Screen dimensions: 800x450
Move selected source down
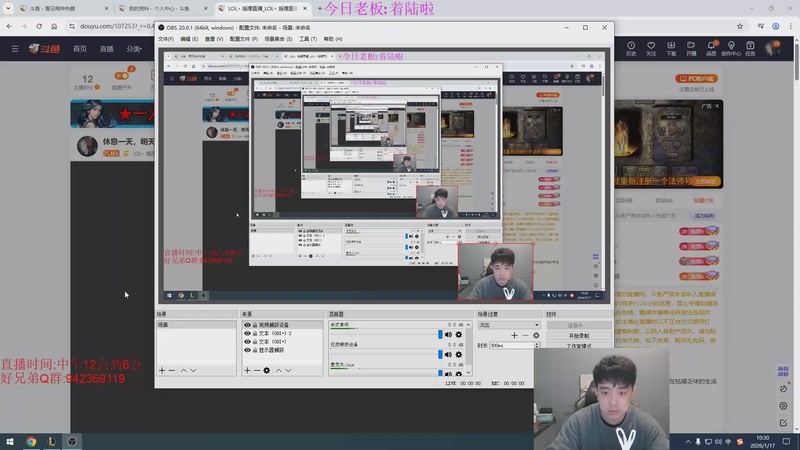click(x=288, y=370)
